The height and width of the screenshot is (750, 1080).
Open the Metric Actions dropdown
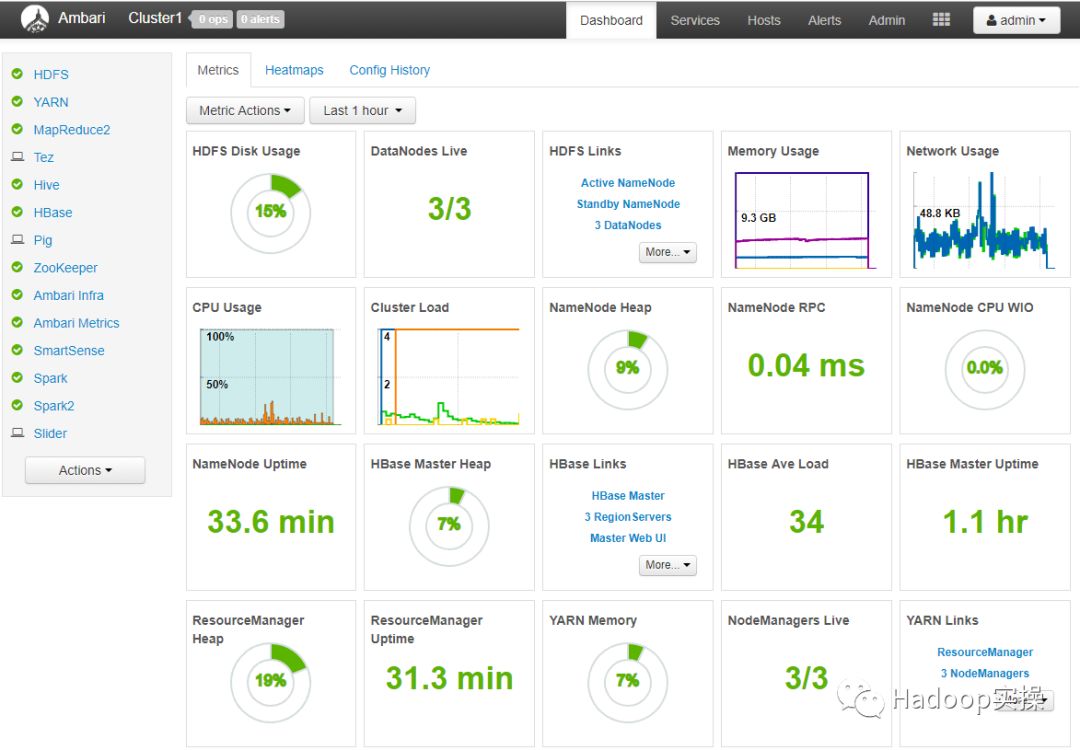coord(245,110)
